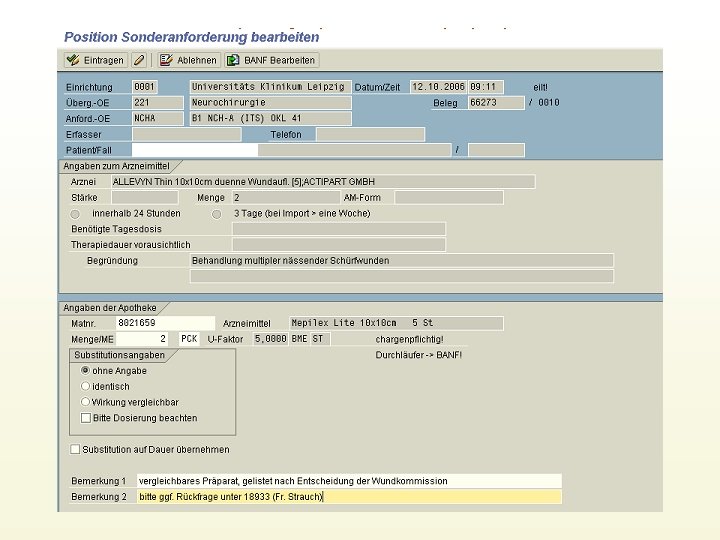Select the 'Angaben zum Arzneimittel' tab header
This screenshot has width=720, height=540.
point(116,166)
